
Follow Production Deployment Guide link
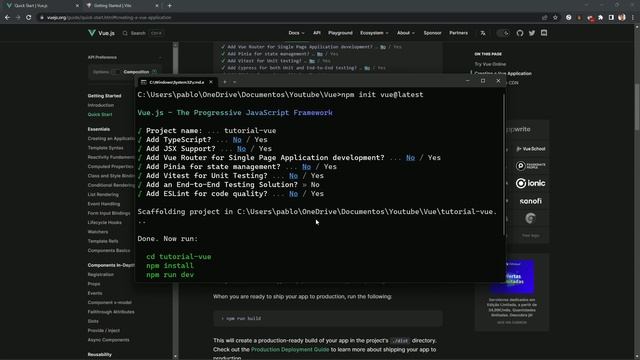[x=290, y=349]
